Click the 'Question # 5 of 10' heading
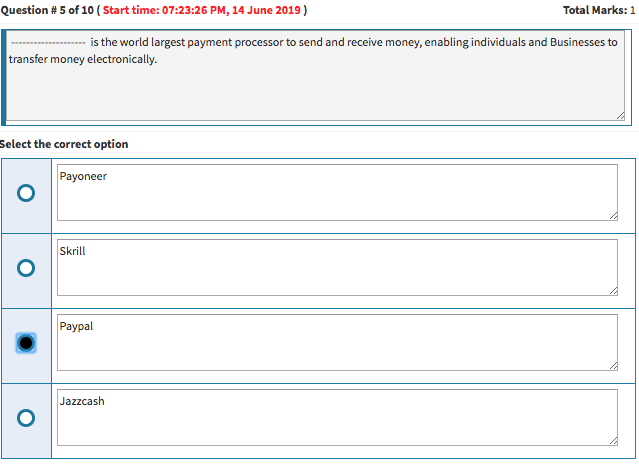Screen dimensions: 639x464 click(46, 10)
